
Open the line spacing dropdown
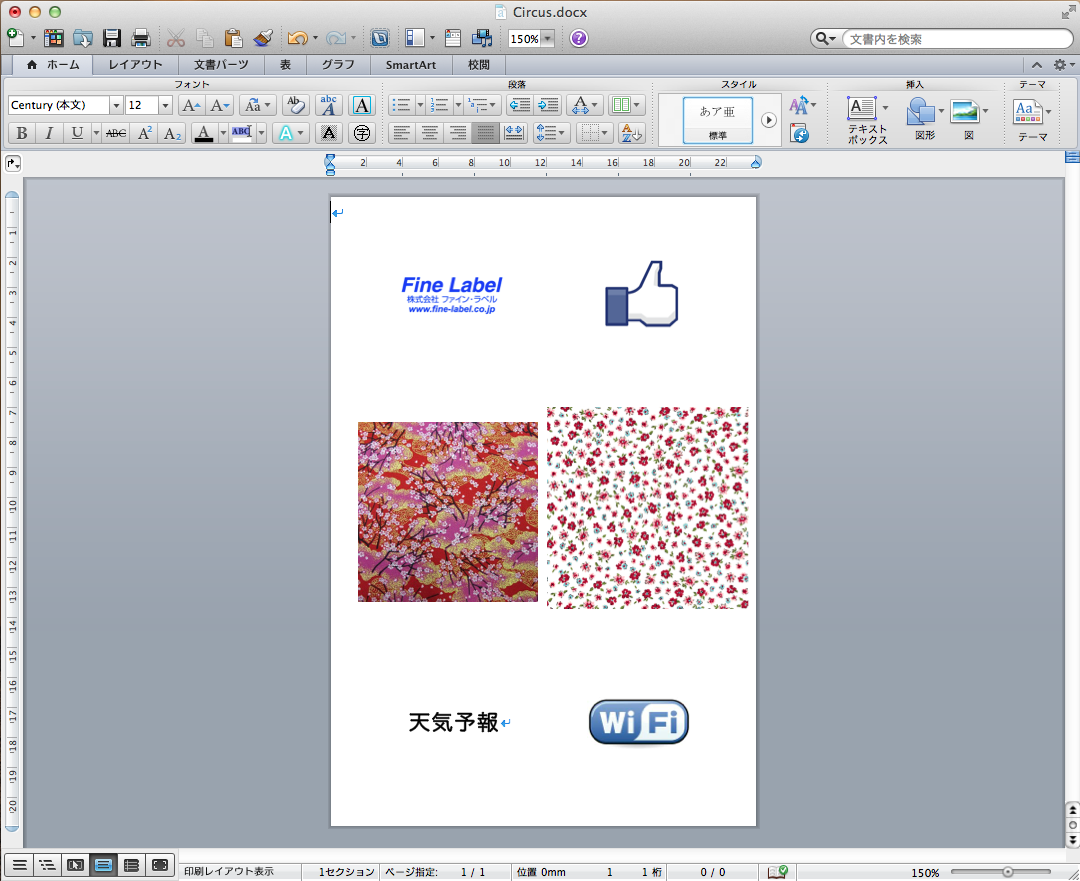coord(552,133)
